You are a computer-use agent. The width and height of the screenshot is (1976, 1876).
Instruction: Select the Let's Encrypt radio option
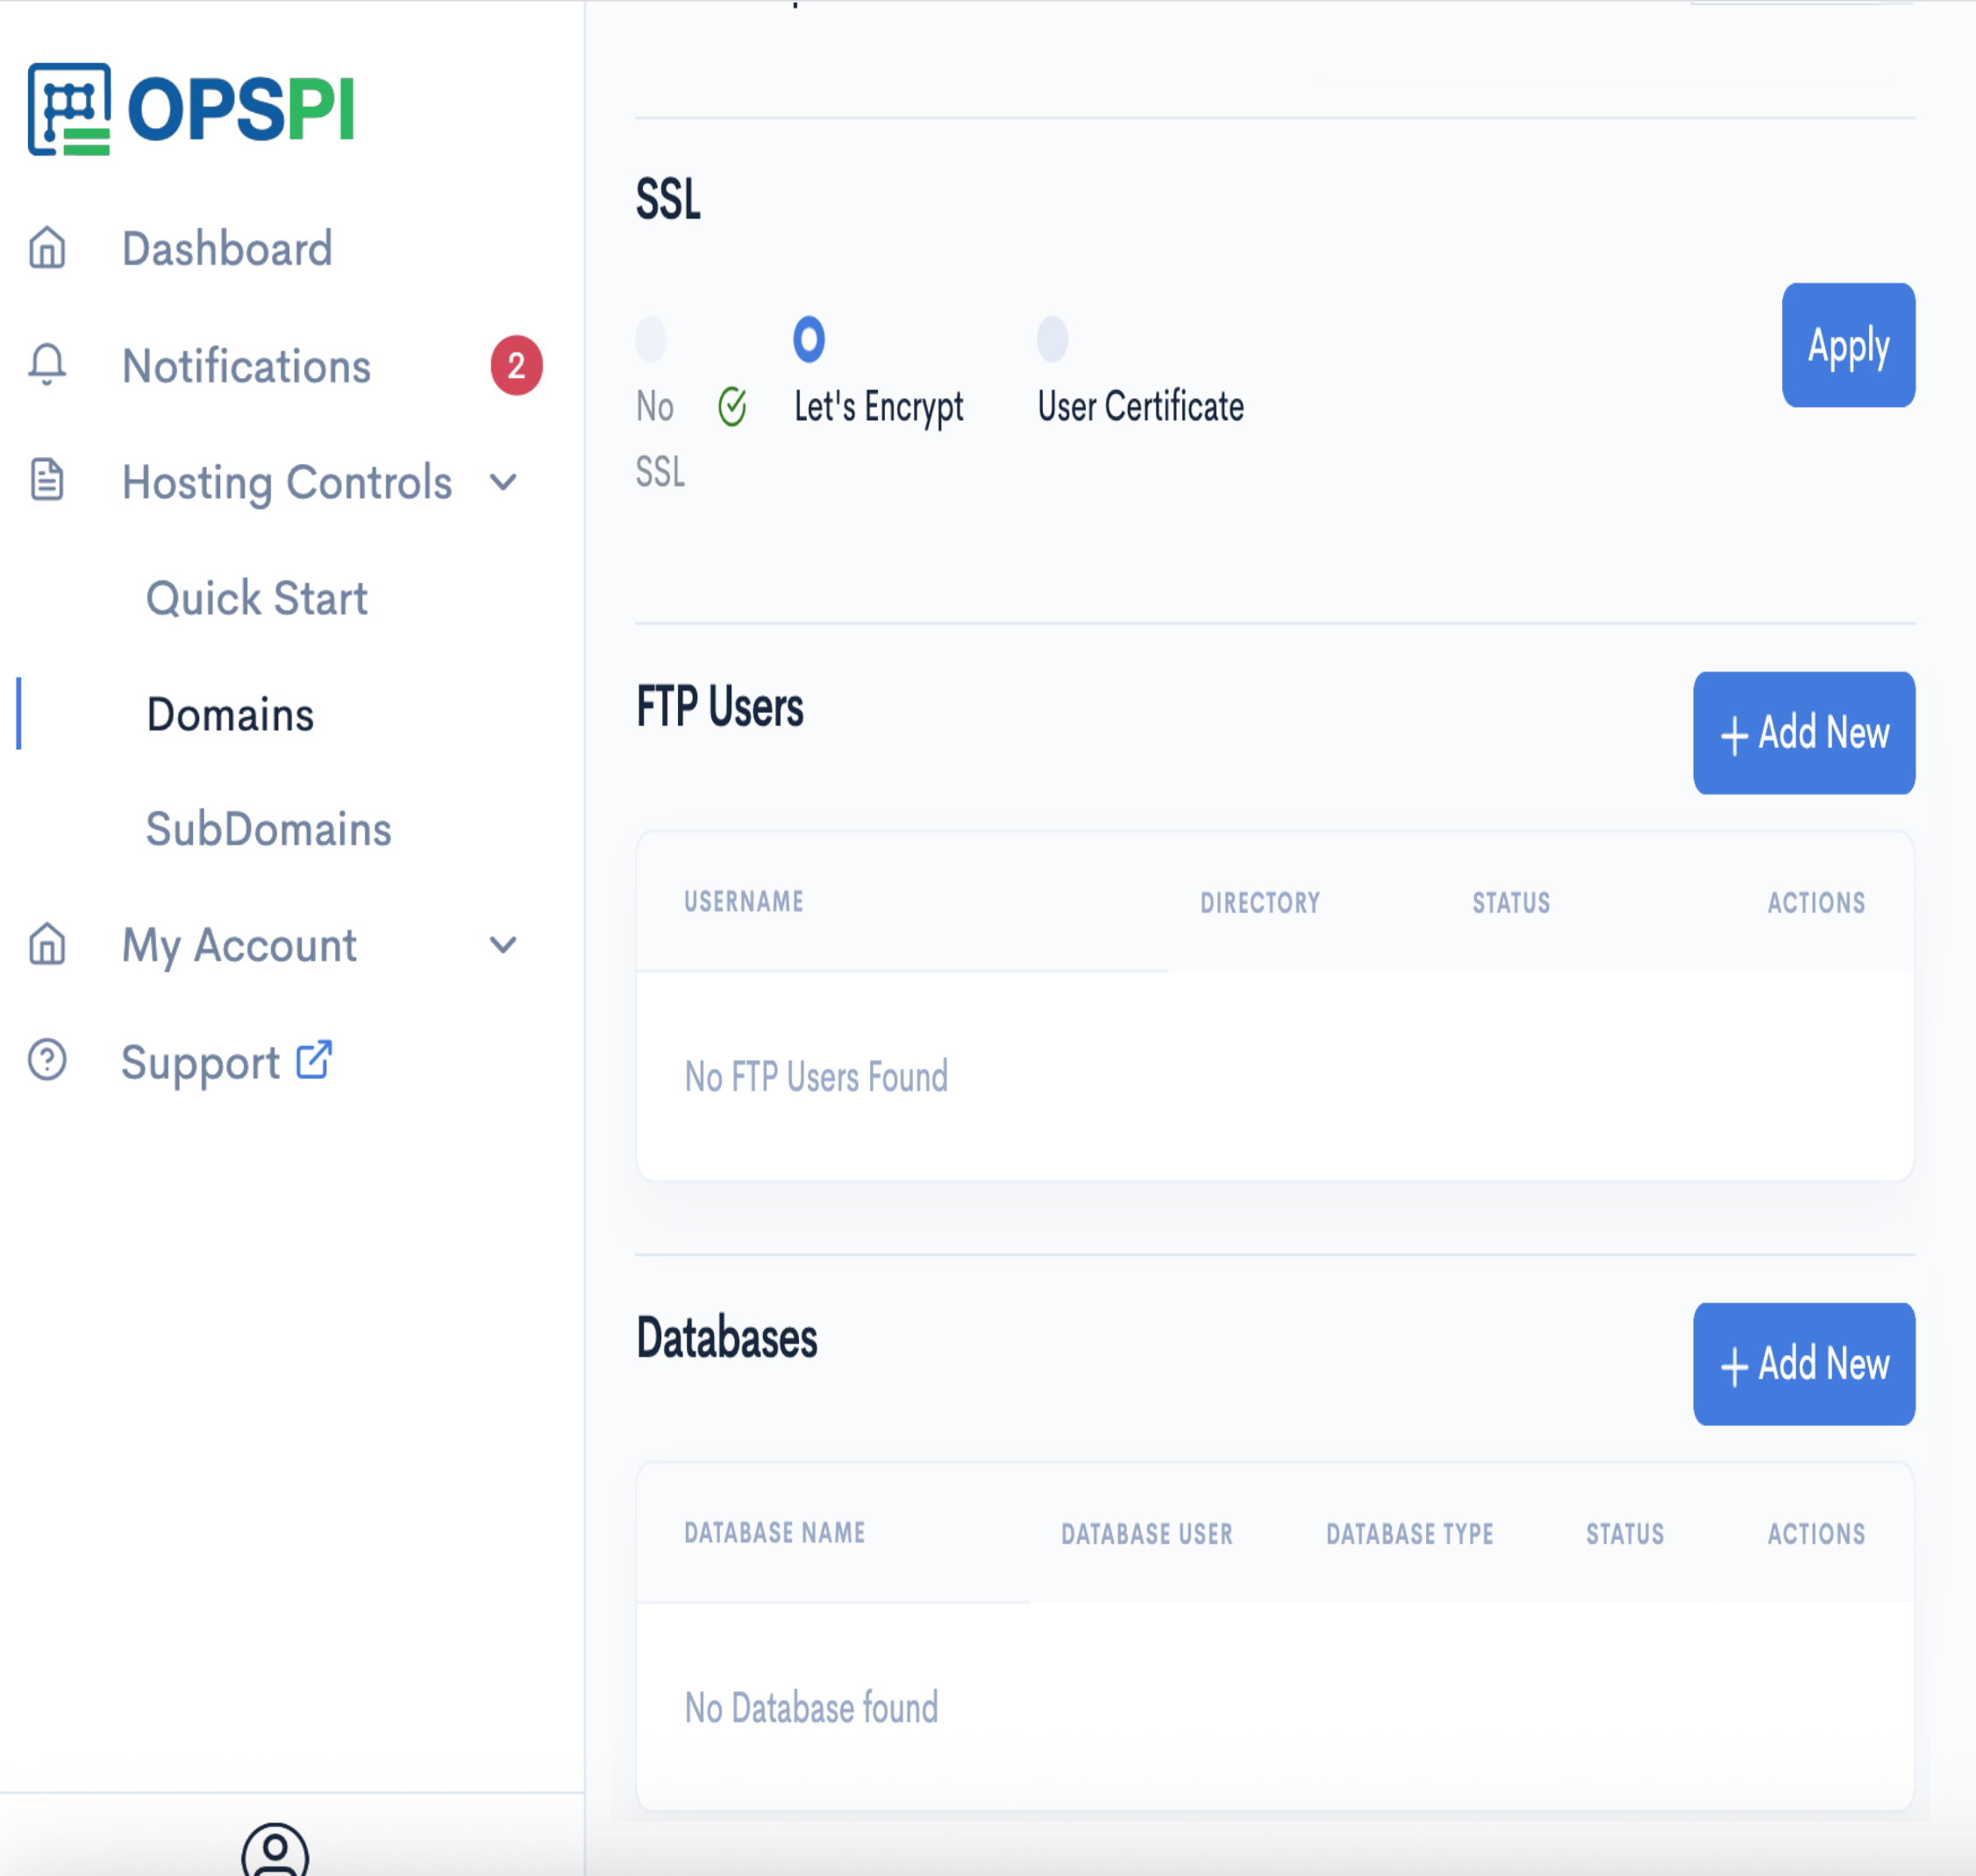tap(809, 339)
